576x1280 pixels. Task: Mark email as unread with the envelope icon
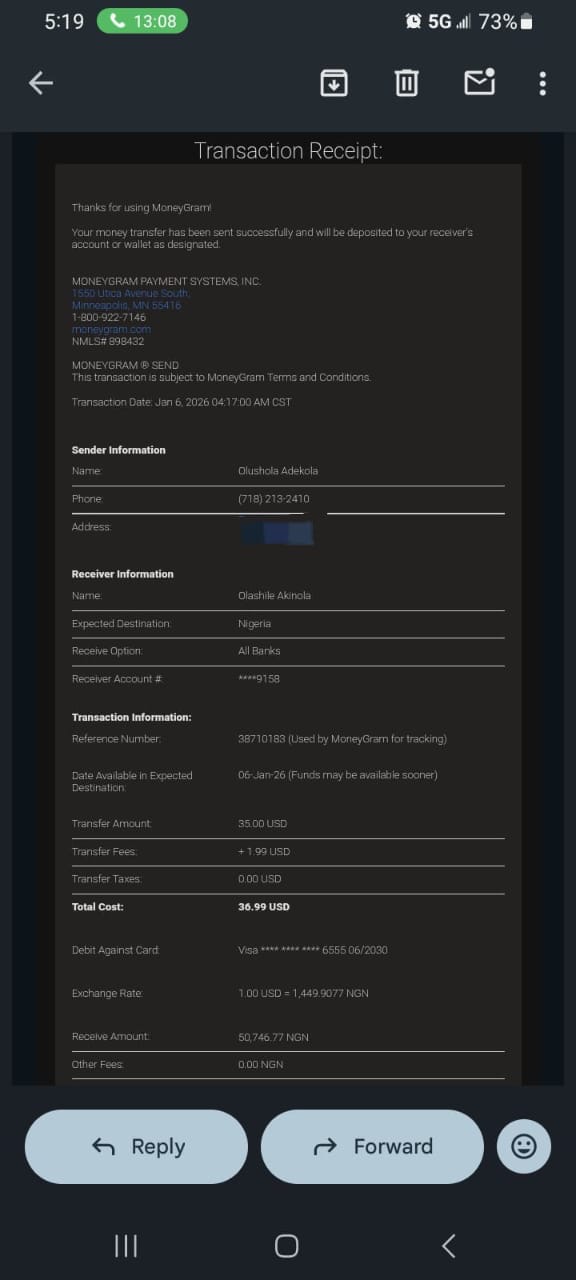(x=480, y=82)
